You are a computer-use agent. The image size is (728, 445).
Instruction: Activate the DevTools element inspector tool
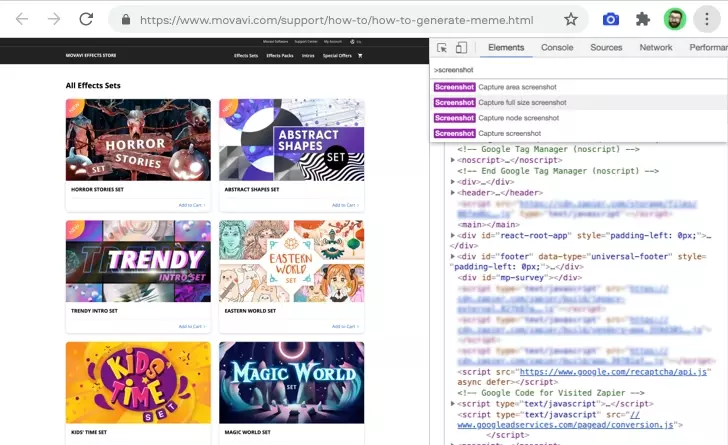(x=442, y=48)
